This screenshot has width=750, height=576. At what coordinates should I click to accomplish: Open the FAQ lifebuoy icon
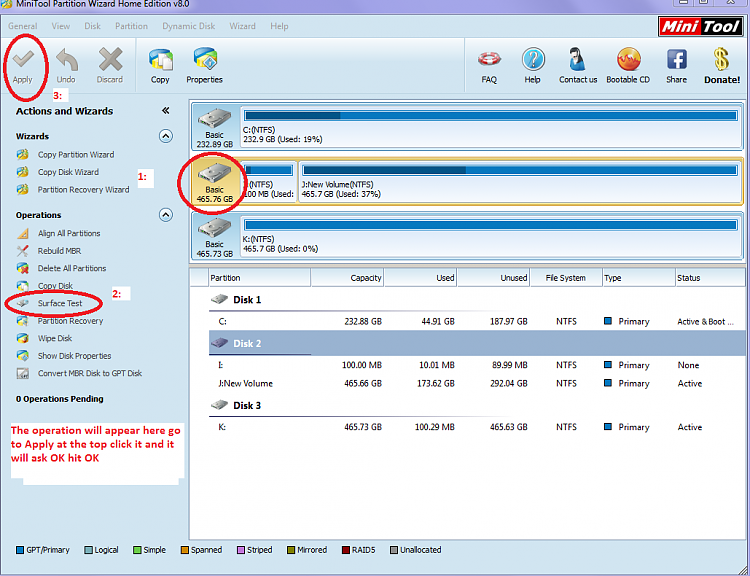click(489, 60)
